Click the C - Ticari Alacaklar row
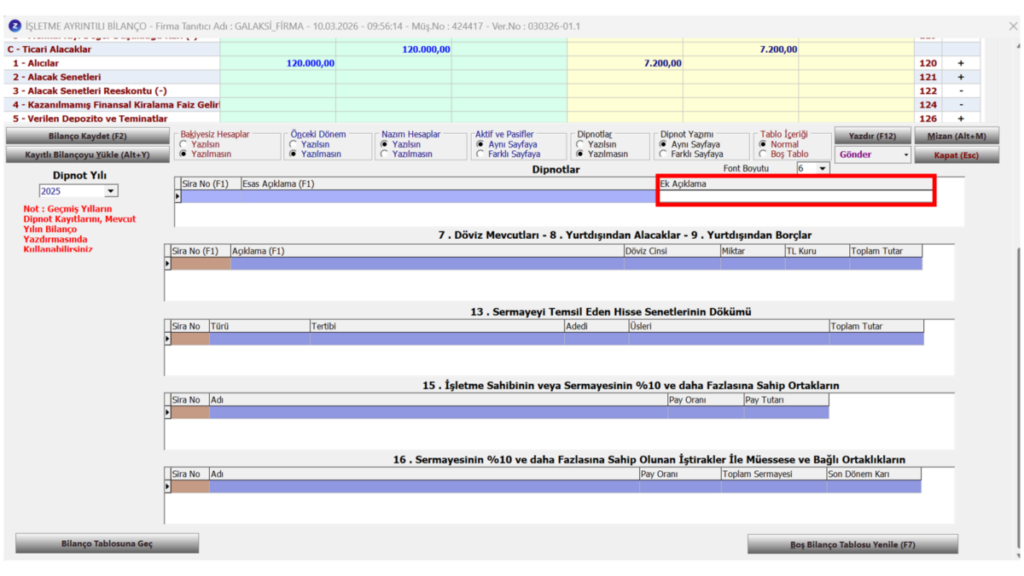 tap(492, 49)
